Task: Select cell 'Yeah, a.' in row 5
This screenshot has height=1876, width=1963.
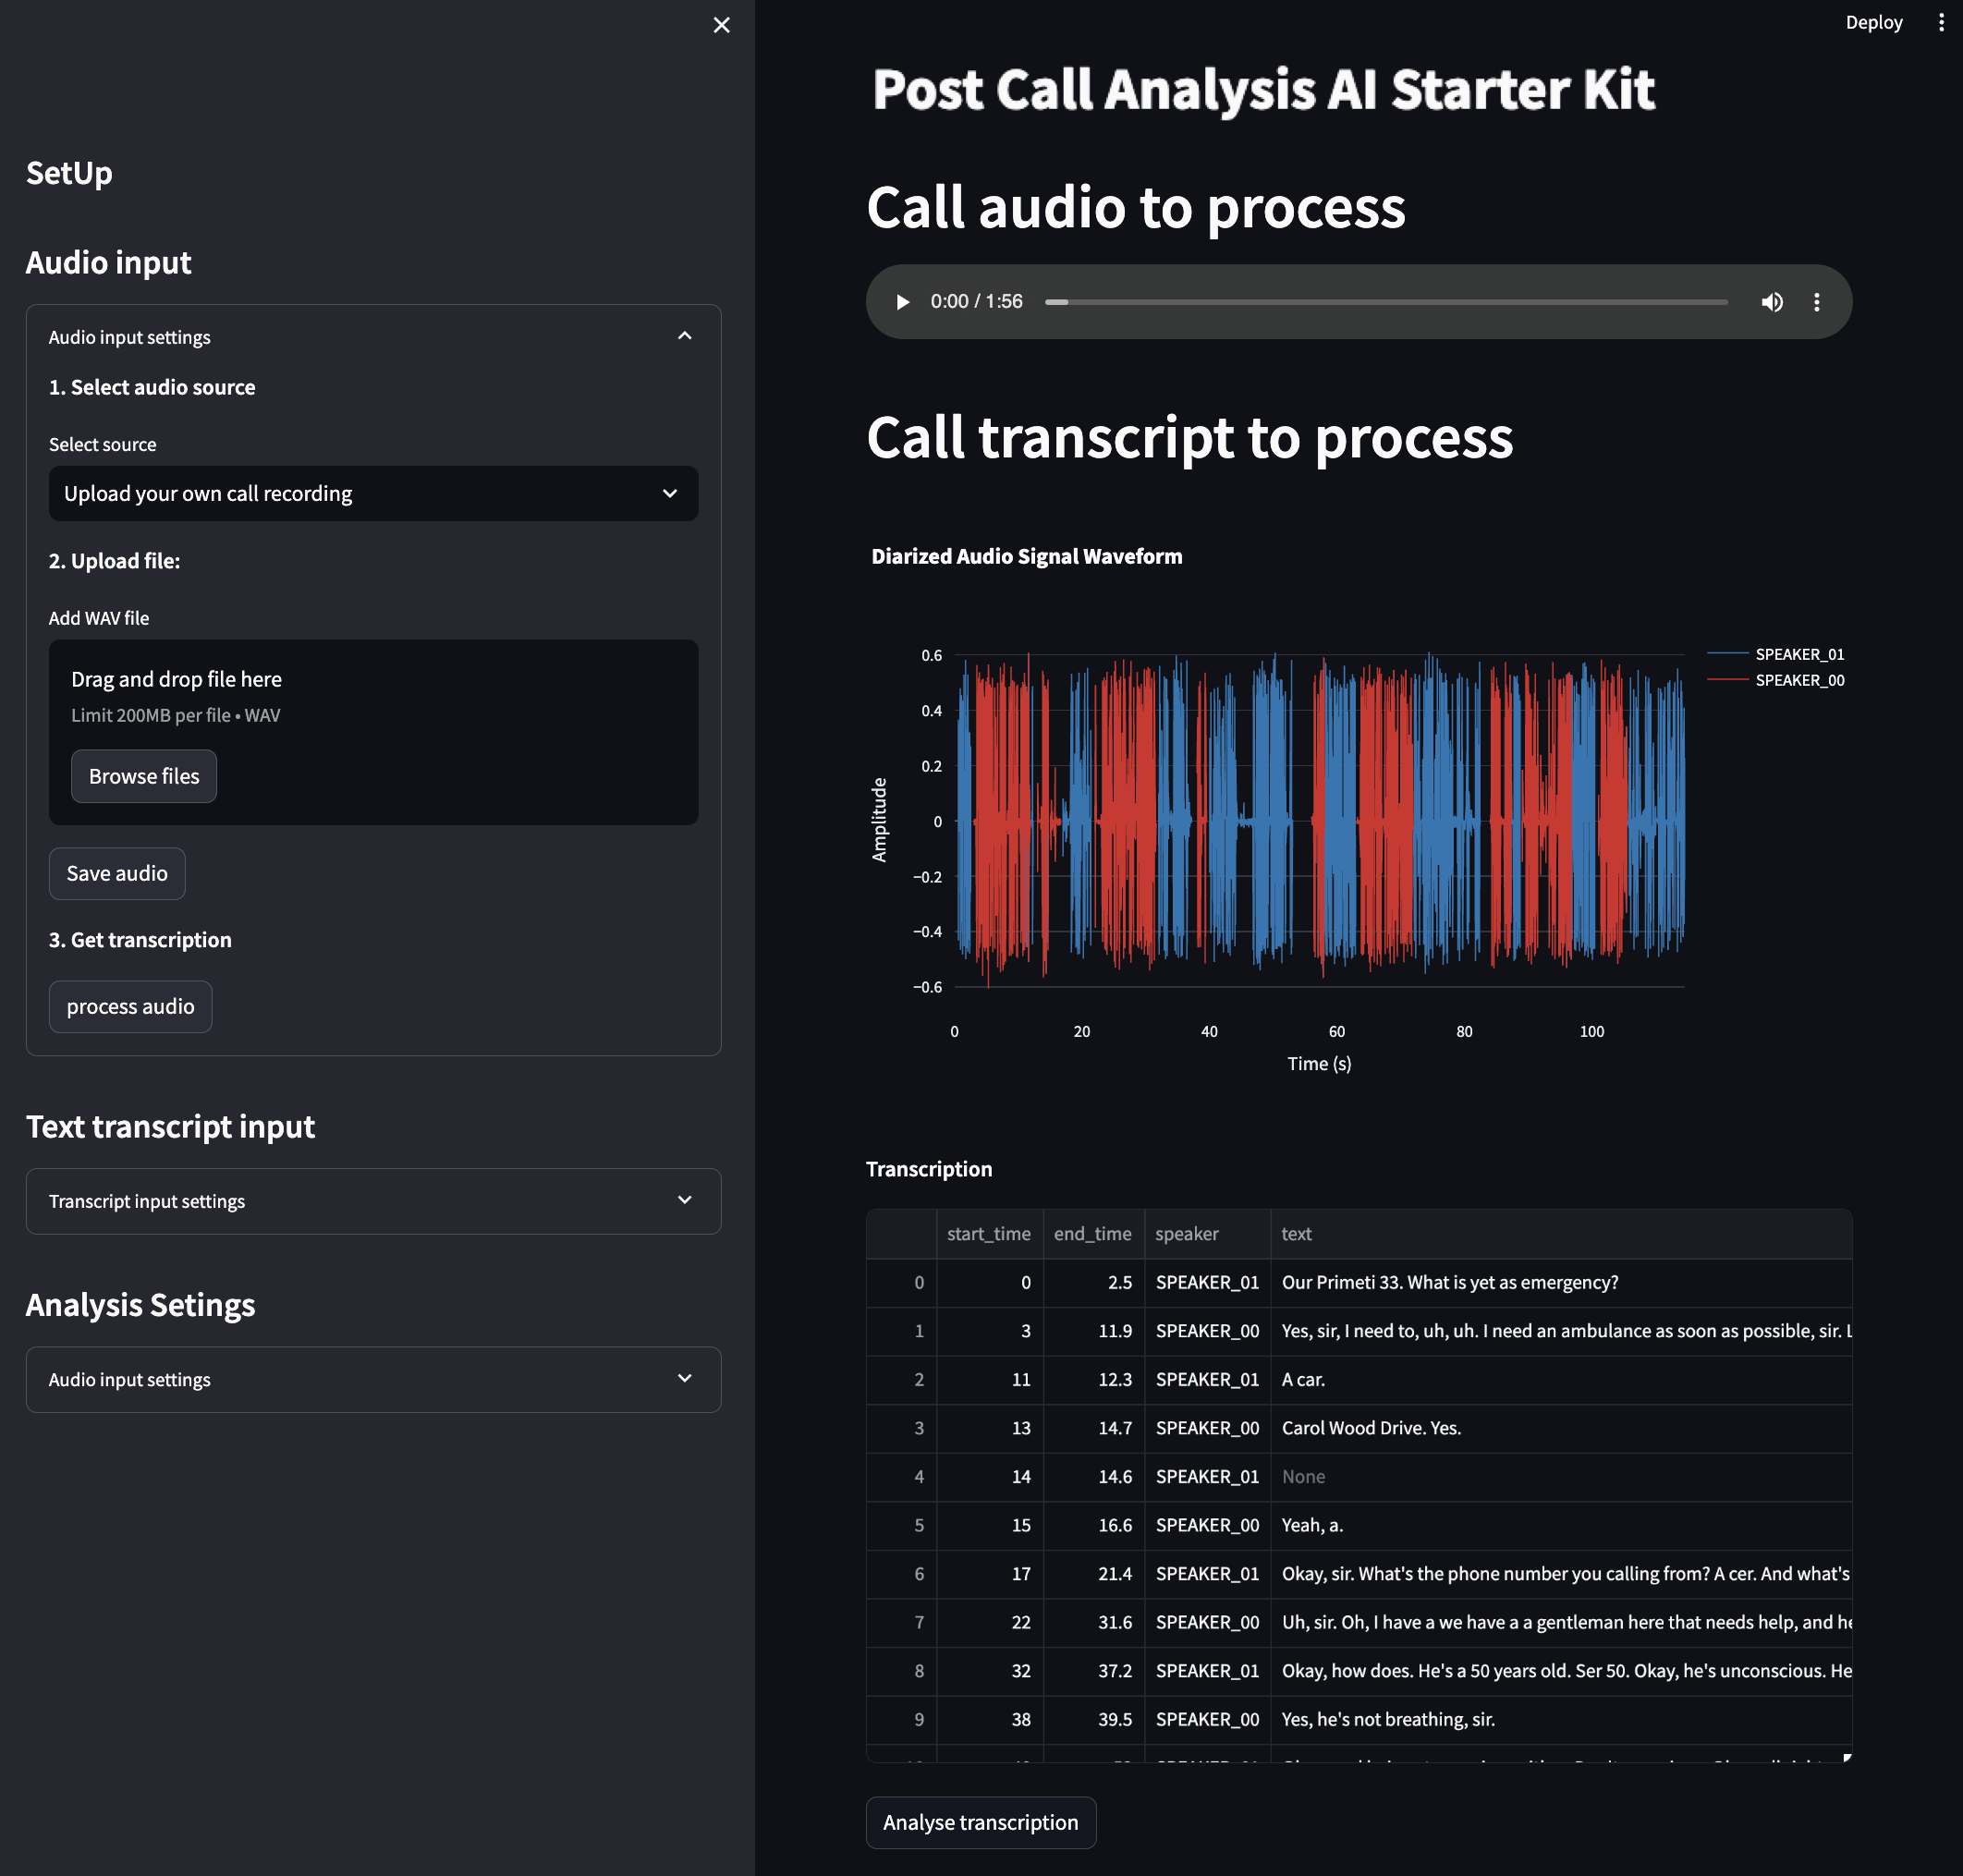Action: (x=1561, y=1525)
